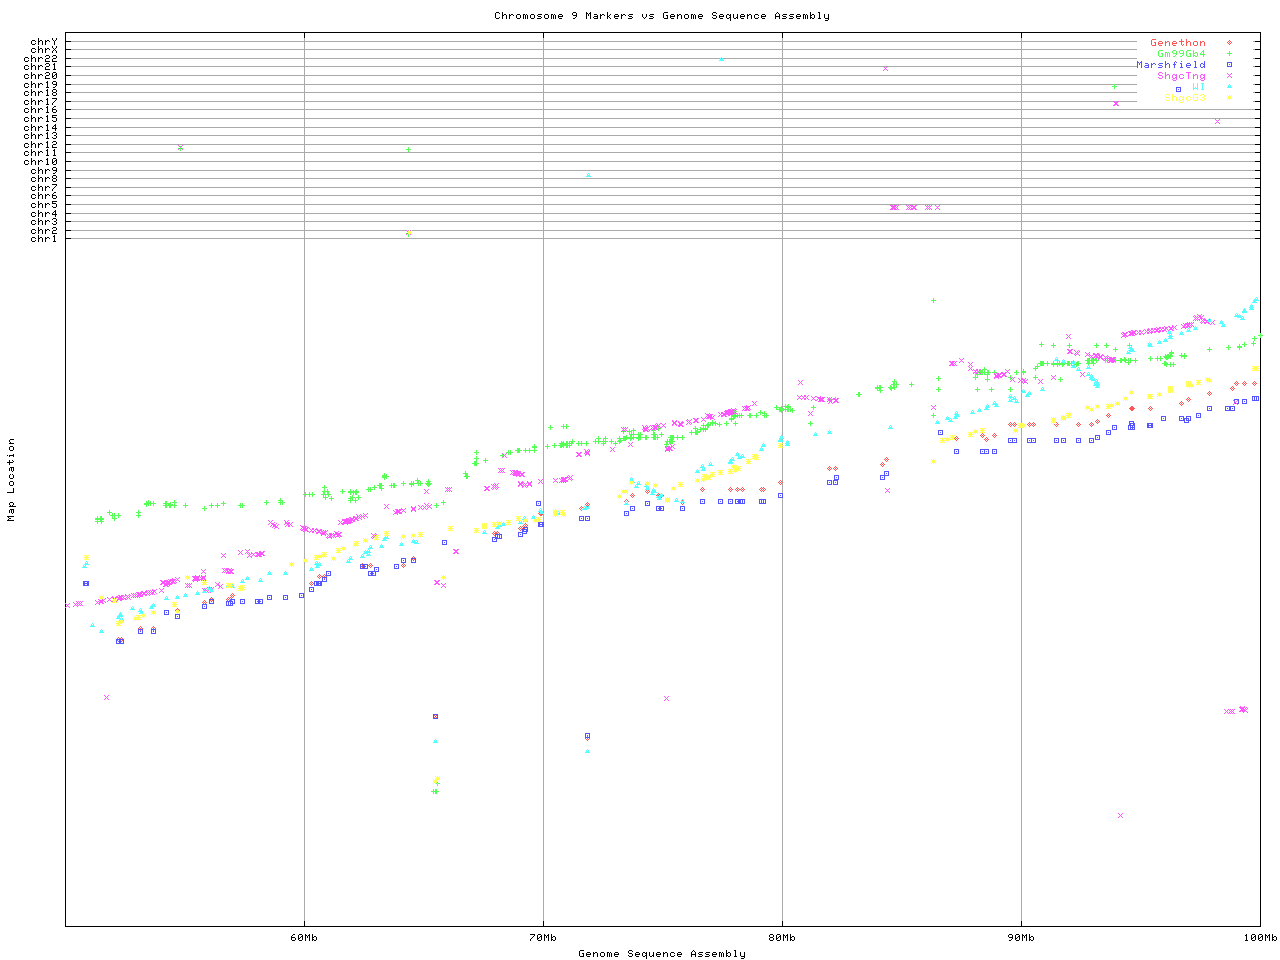The width and height of the screenshot is (1280, 960).
Task: Click the 100Mb x-axis tick label
Action: 1259,938
